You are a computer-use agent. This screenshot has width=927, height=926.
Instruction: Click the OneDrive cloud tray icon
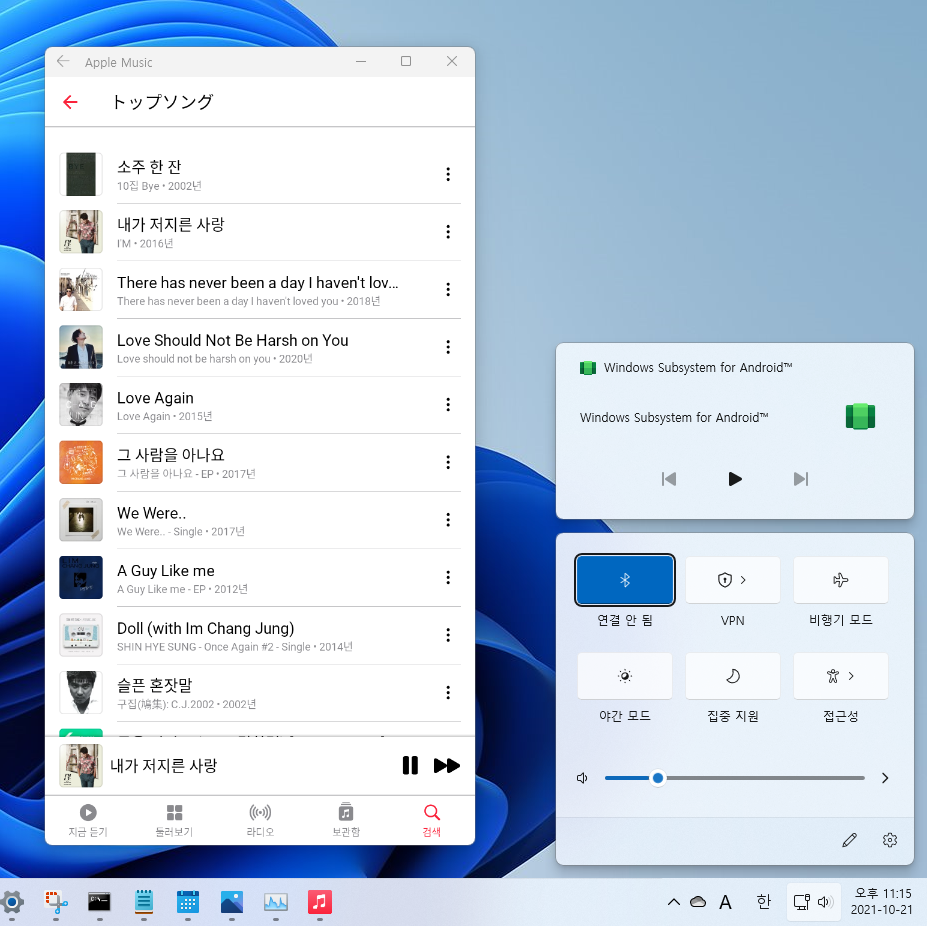tap(698, 902)
